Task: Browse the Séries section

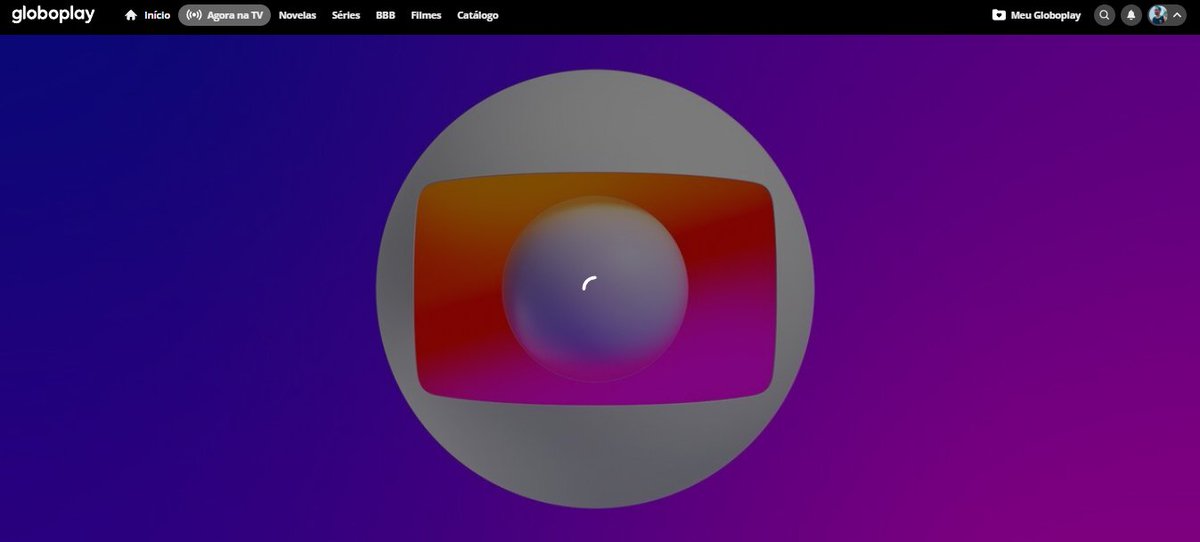Action: pyautogui.click(x=346, y=15)
